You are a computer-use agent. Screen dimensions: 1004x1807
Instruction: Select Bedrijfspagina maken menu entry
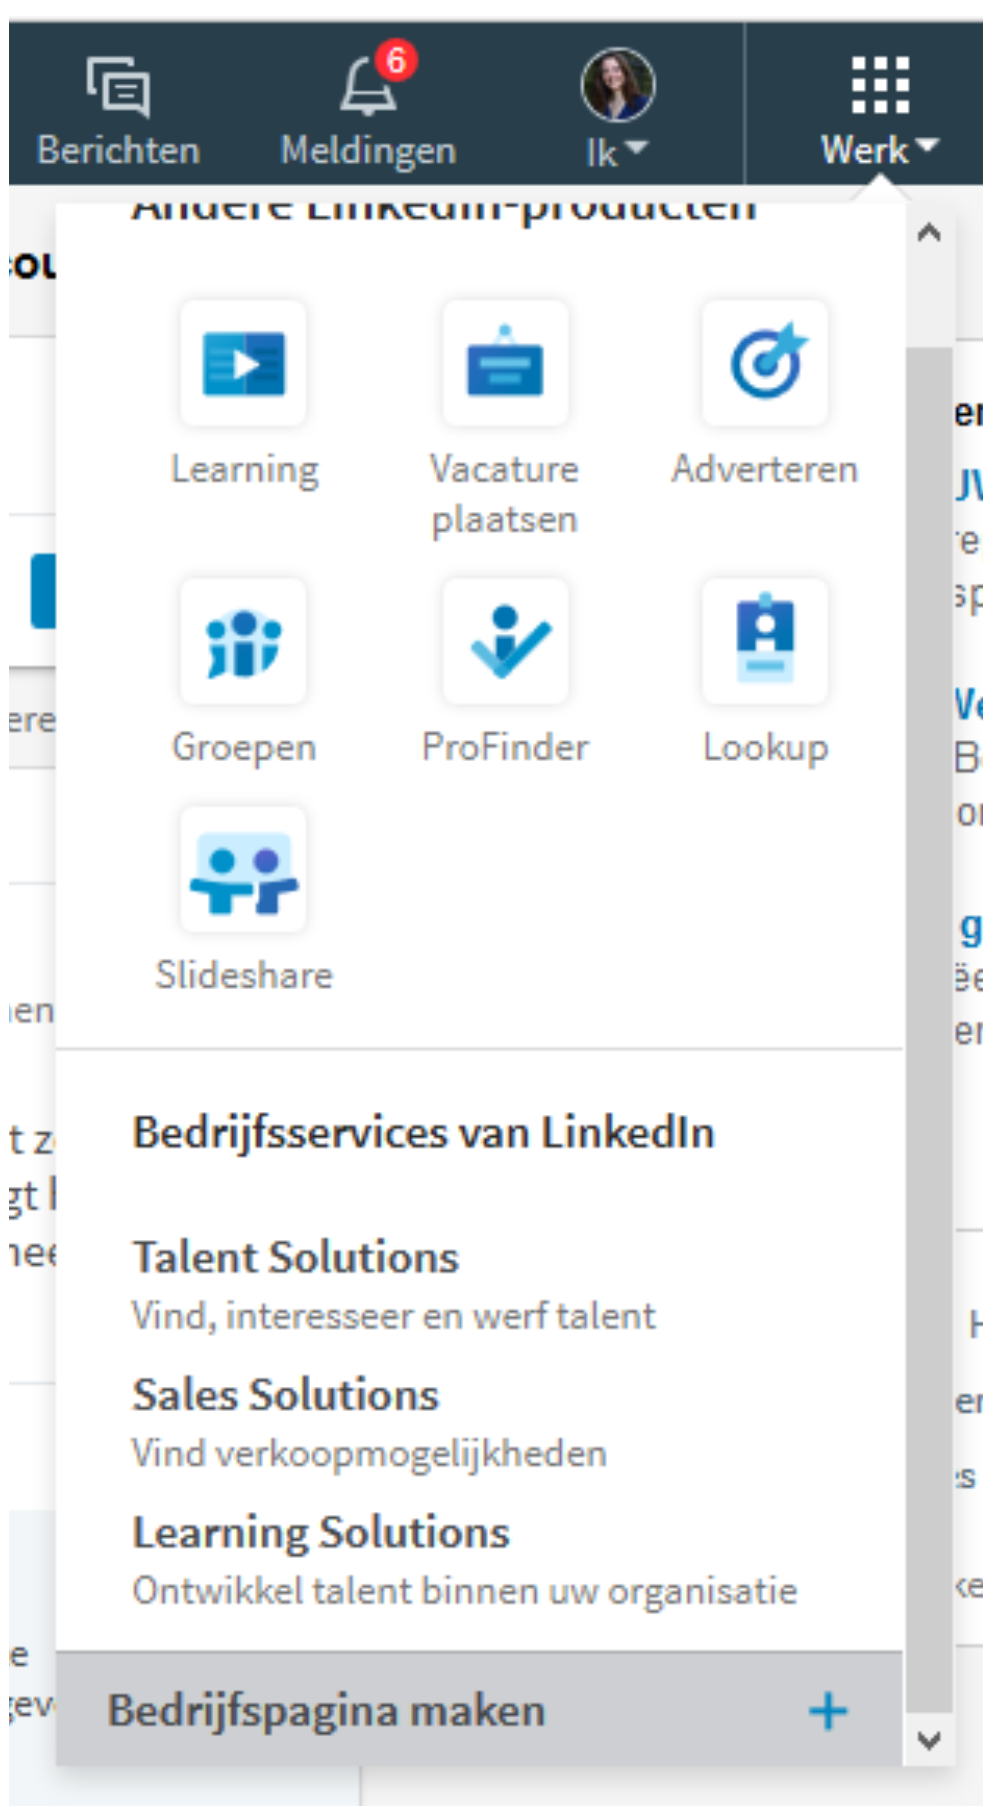(479, 1710)
